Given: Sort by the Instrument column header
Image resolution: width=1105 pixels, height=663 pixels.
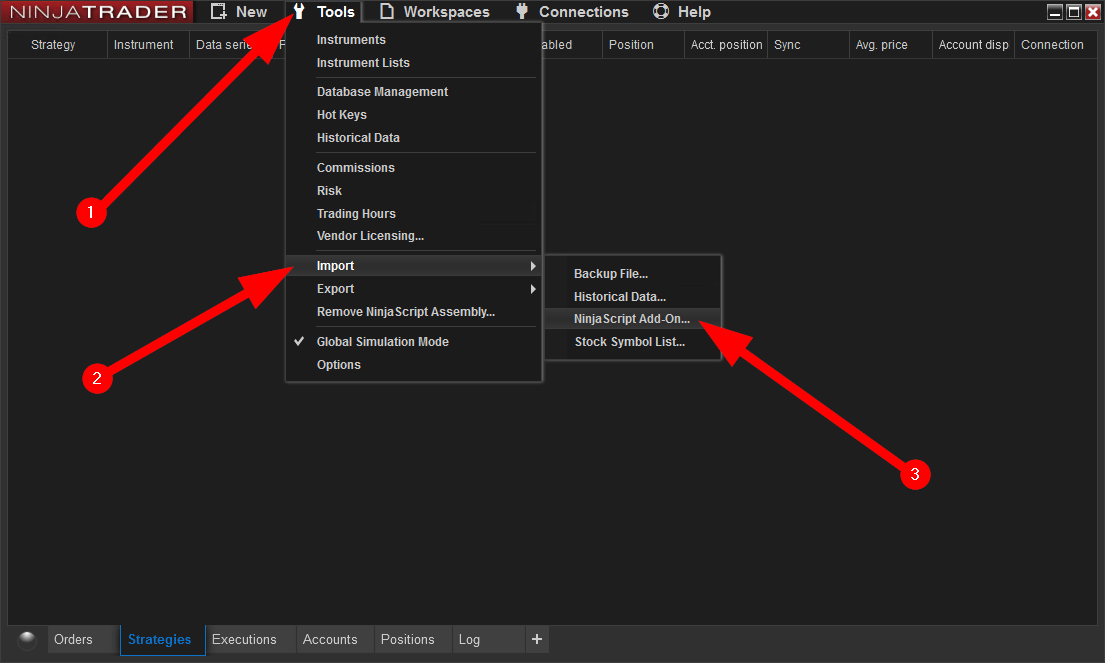Looking at the screenshot, I should coord(144,45).
